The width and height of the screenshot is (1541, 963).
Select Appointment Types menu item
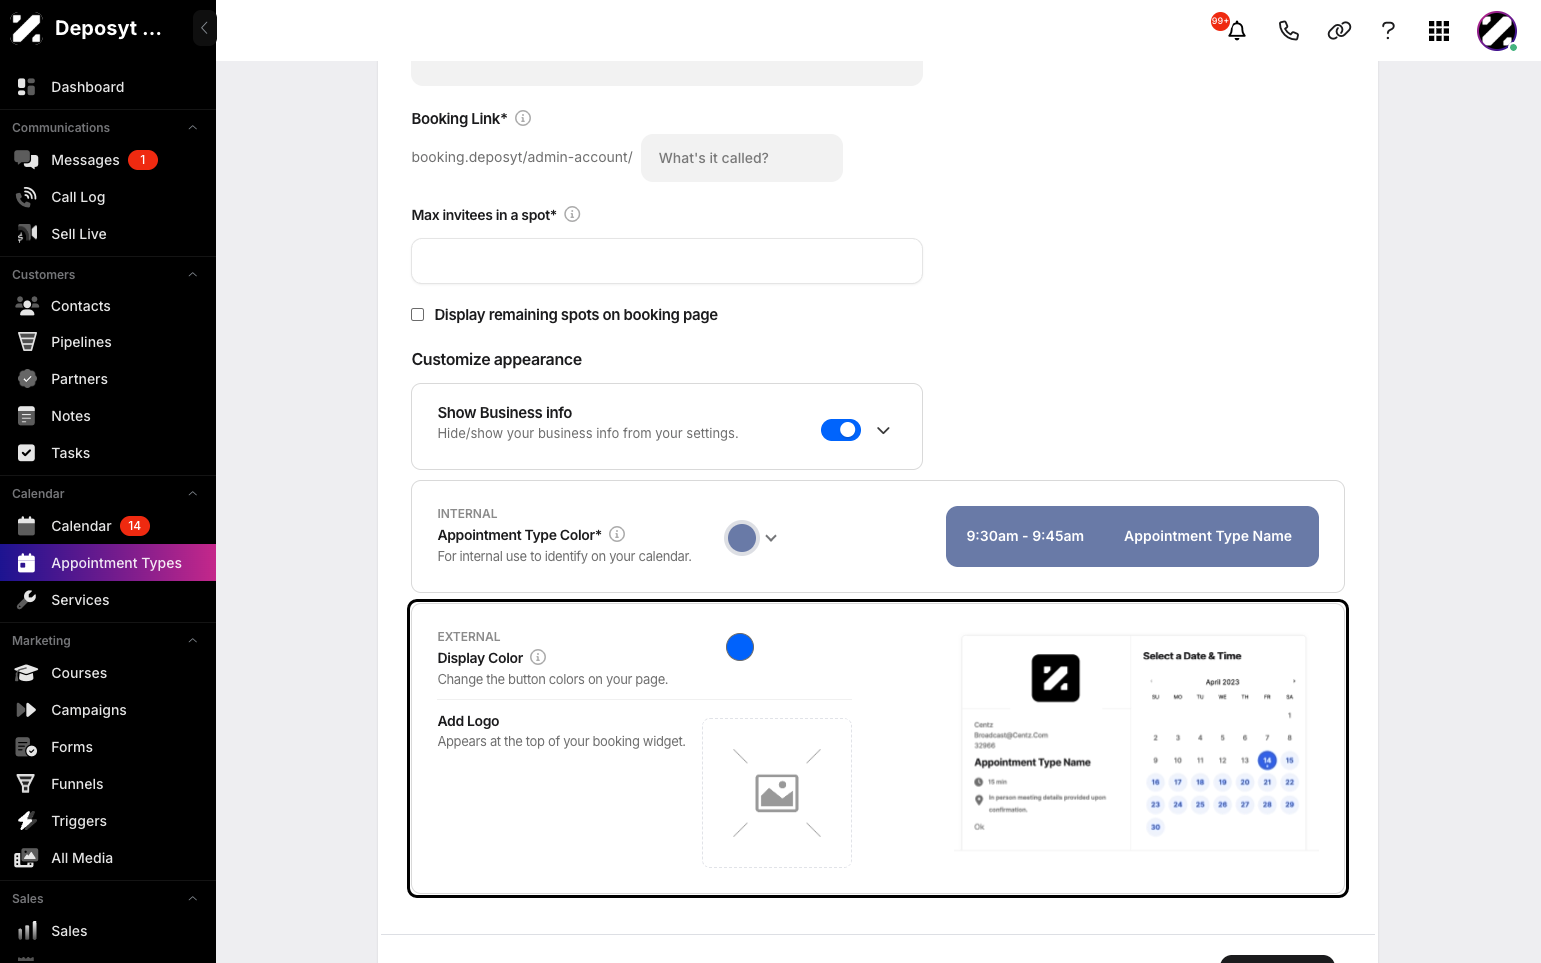click(108, 563)
